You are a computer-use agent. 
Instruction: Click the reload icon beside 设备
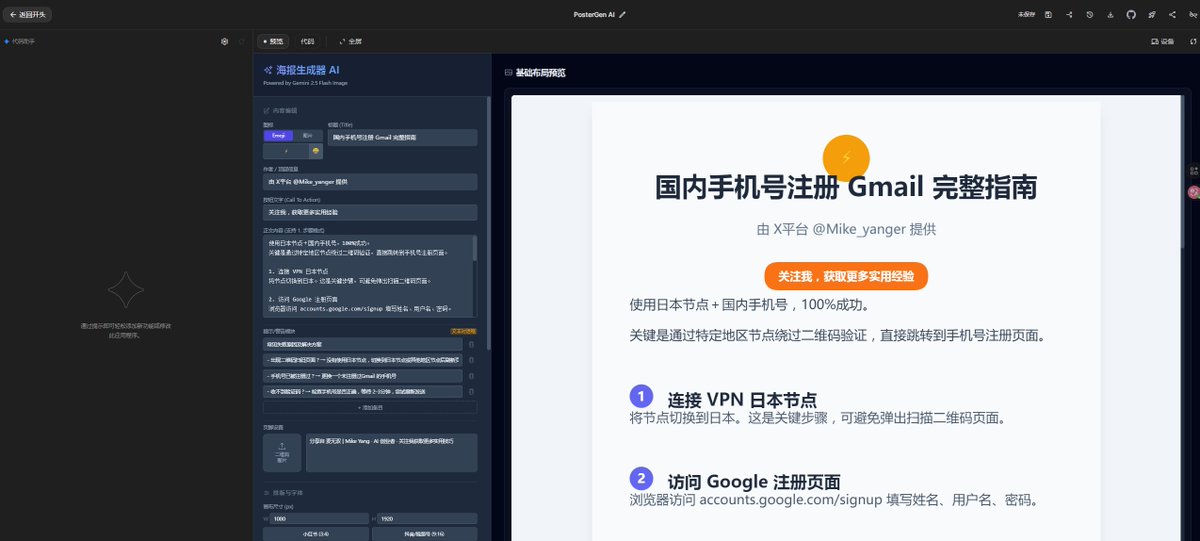pos(1192,42)
